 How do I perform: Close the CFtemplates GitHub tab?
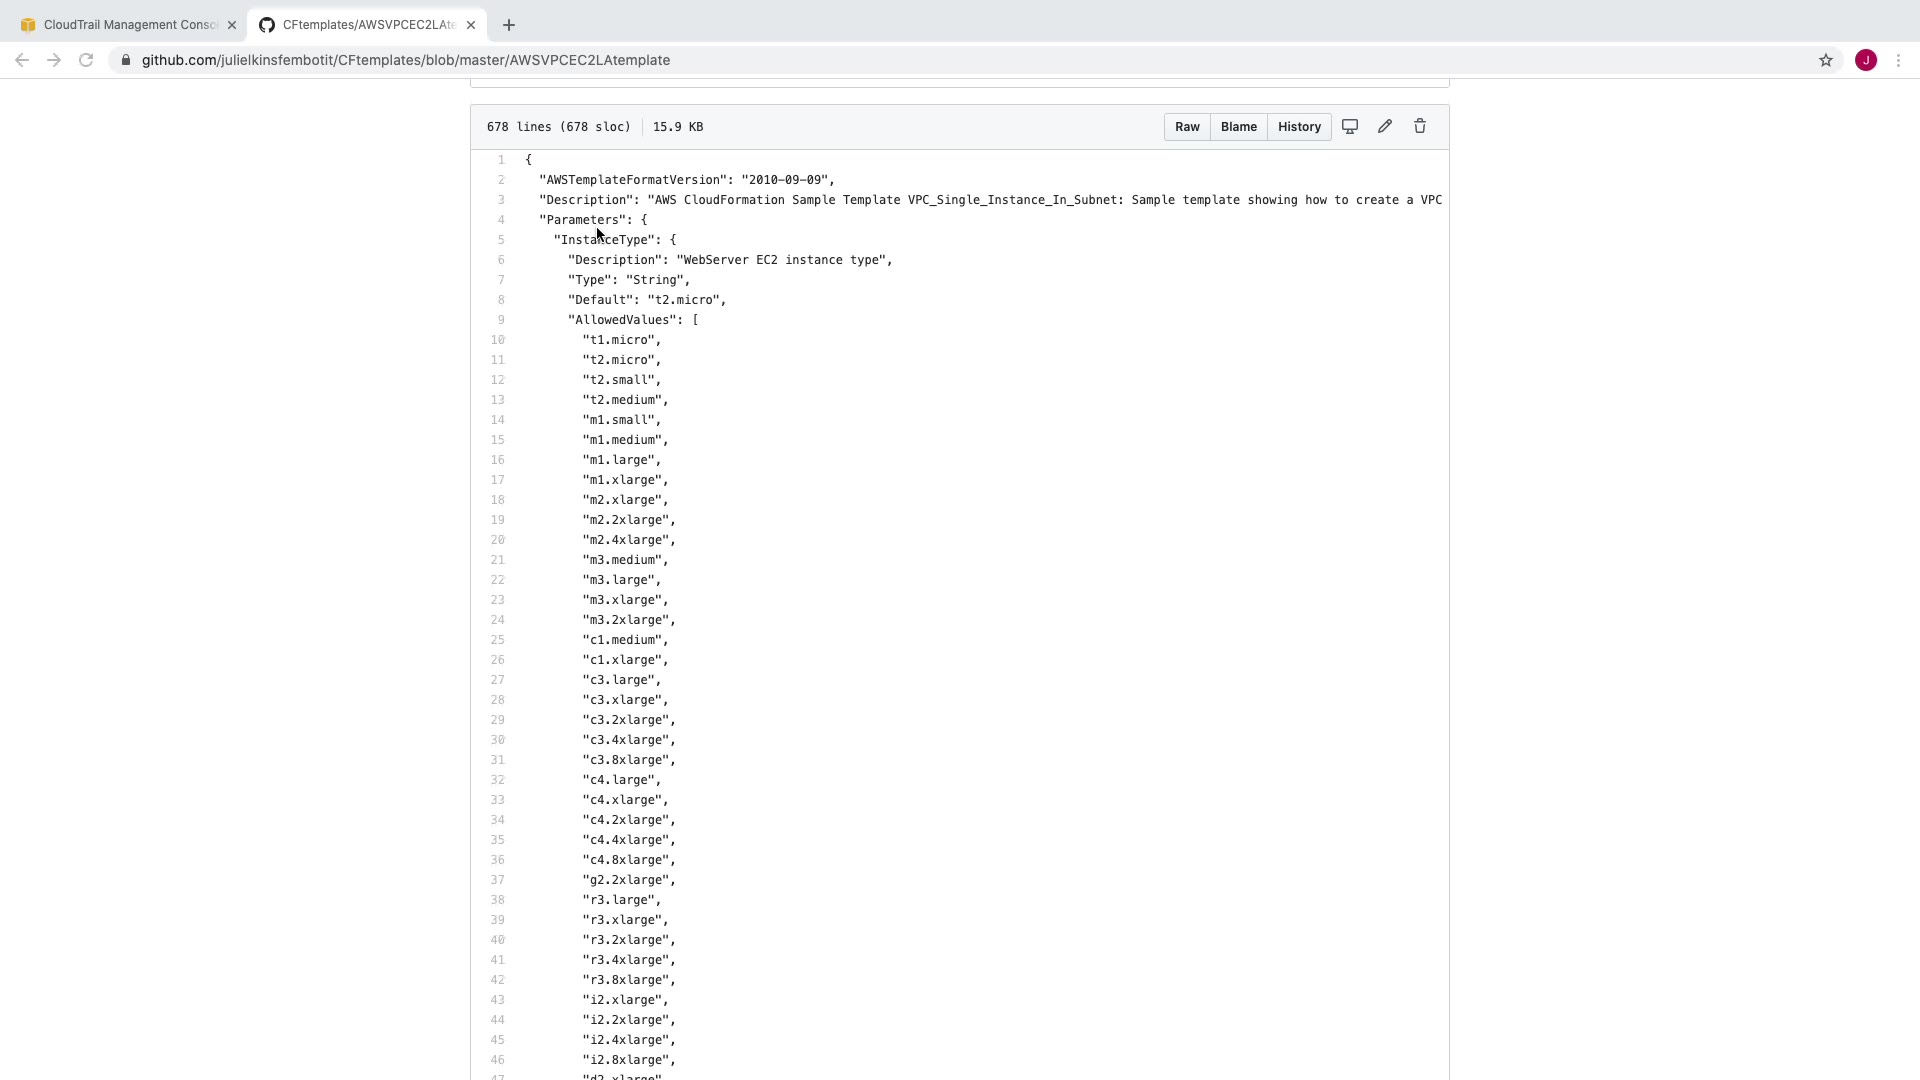[471, 25]
